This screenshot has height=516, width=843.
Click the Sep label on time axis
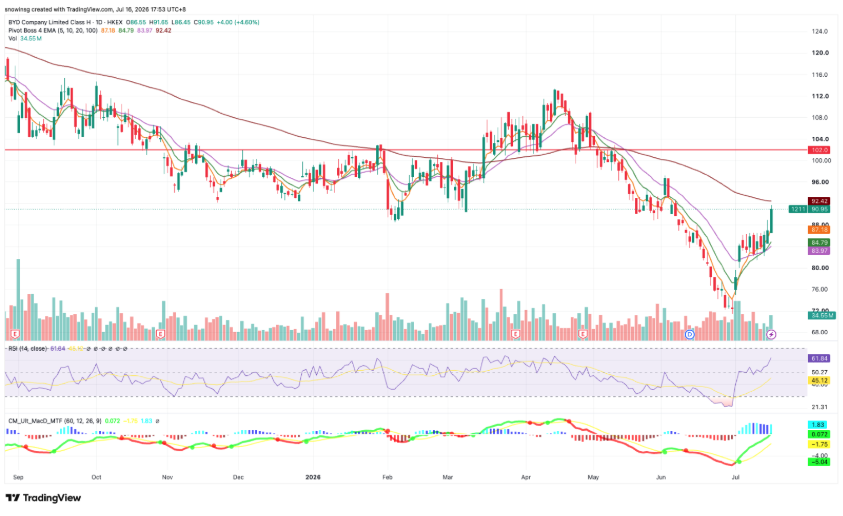tap(18, 477)
